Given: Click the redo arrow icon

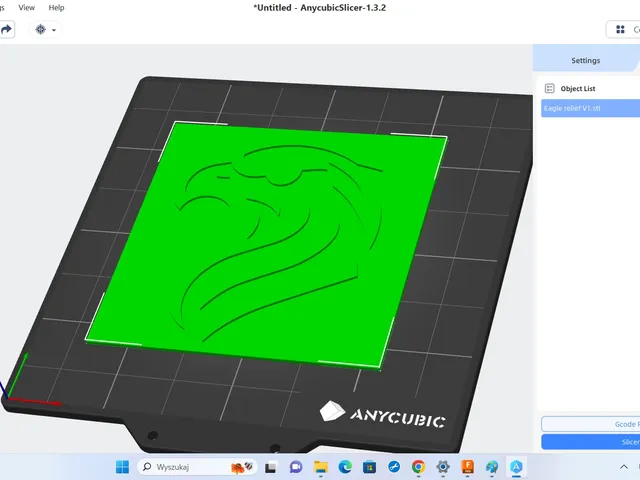Looking at the screenshot, I should tap(6, 29).
